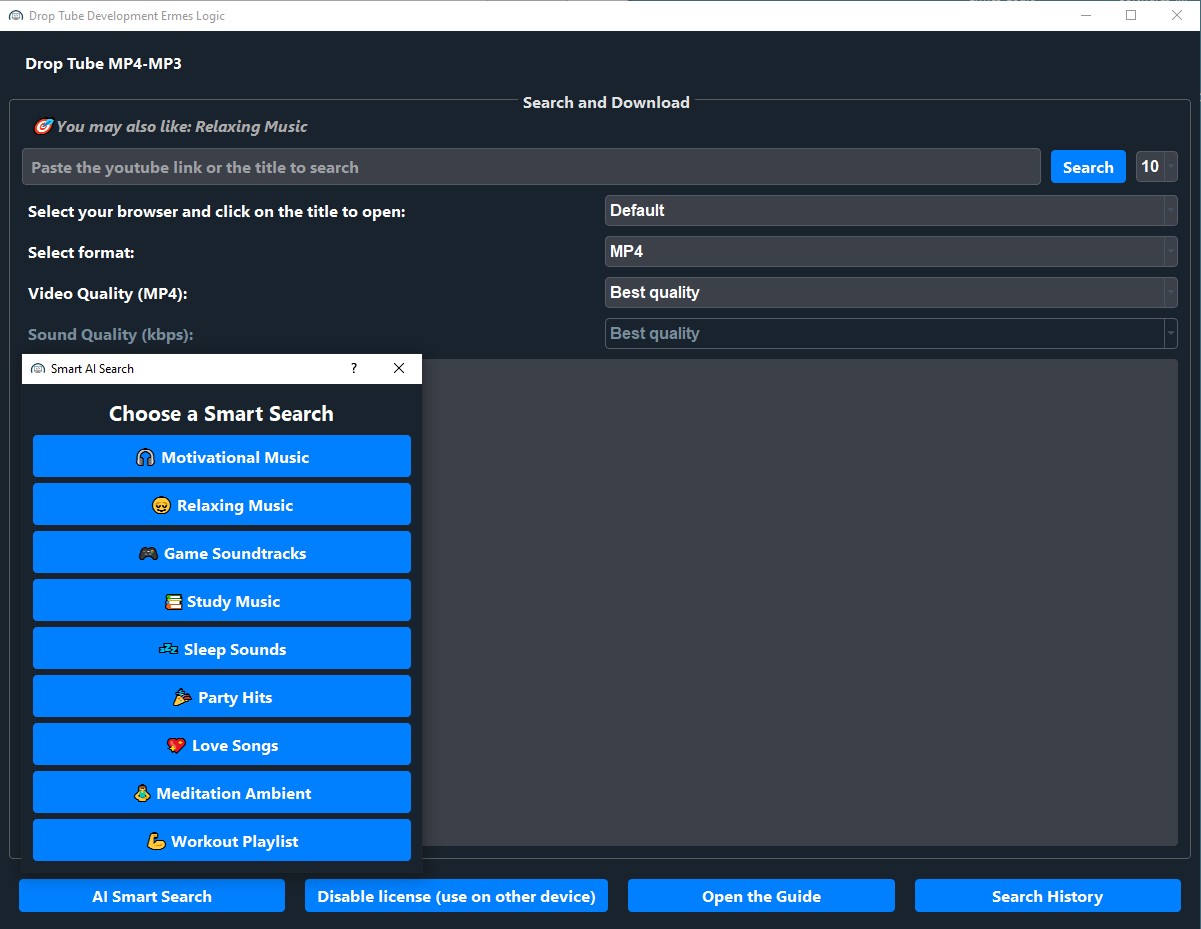Click the books icon on Study Music
1201x929 pixels.
click(x=173, y=602)
